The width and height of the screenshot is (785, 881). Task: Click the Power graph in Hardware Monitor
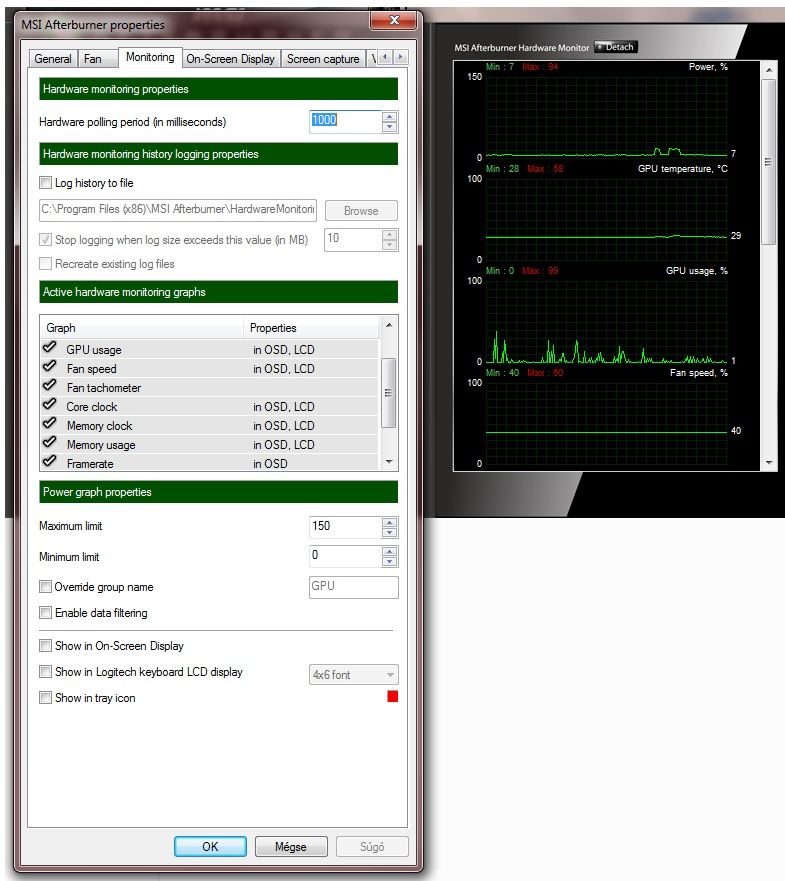point(607,117)
